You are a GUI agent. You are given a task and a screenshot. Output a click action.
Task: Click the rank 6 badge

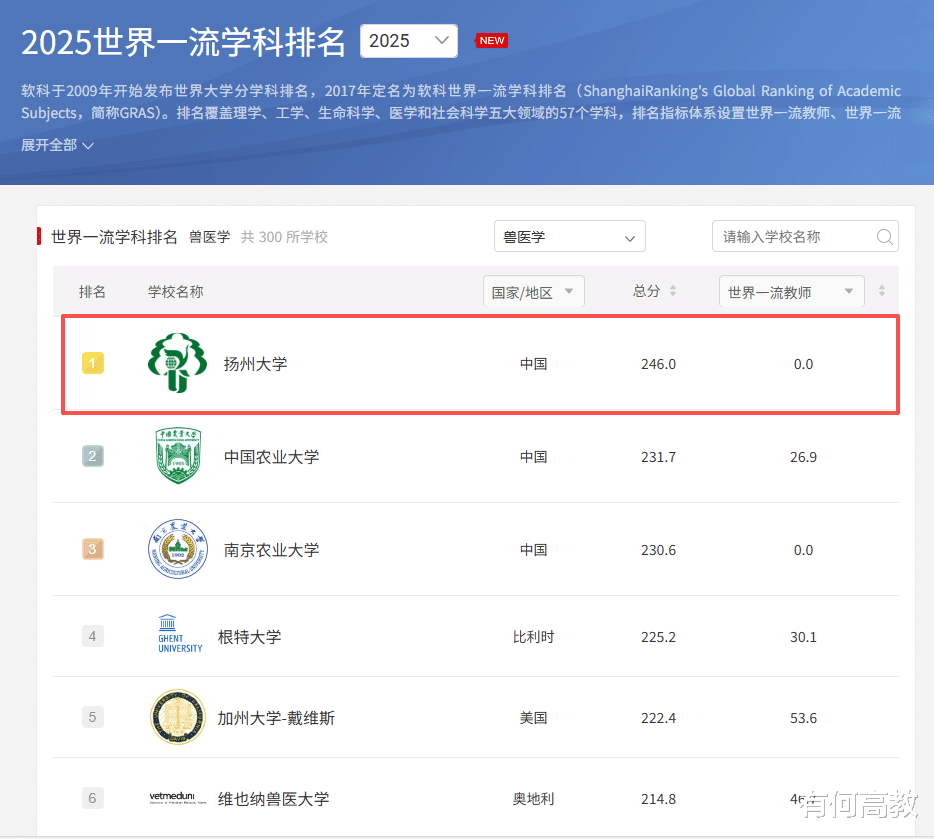(92, 798)
